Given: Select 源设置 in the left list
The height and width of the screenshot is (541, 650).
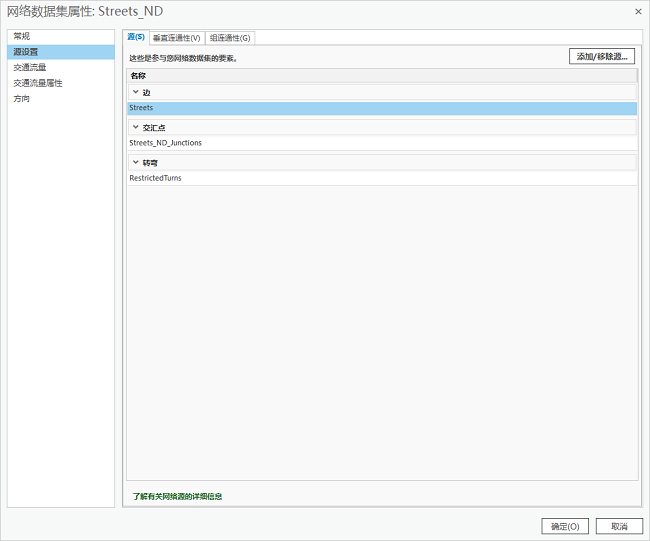Looking at the screenshot, I should tap(26, 52).
